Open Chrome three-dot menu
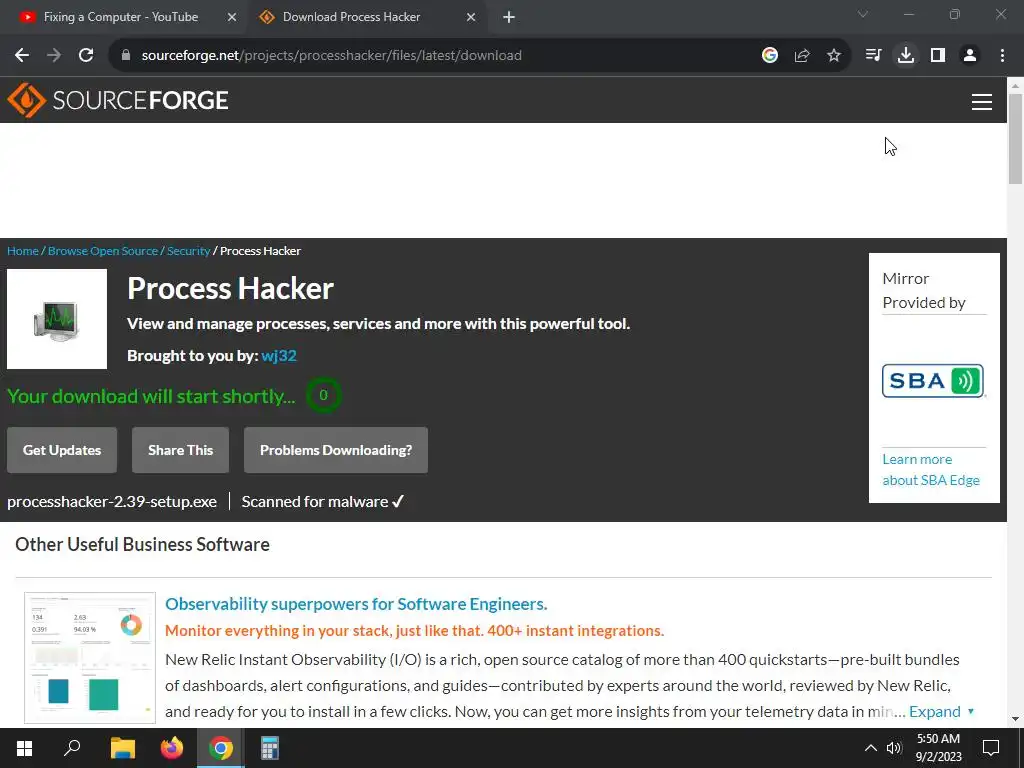The height and width of the screenshot is (768, 1024). point(1002,56)
